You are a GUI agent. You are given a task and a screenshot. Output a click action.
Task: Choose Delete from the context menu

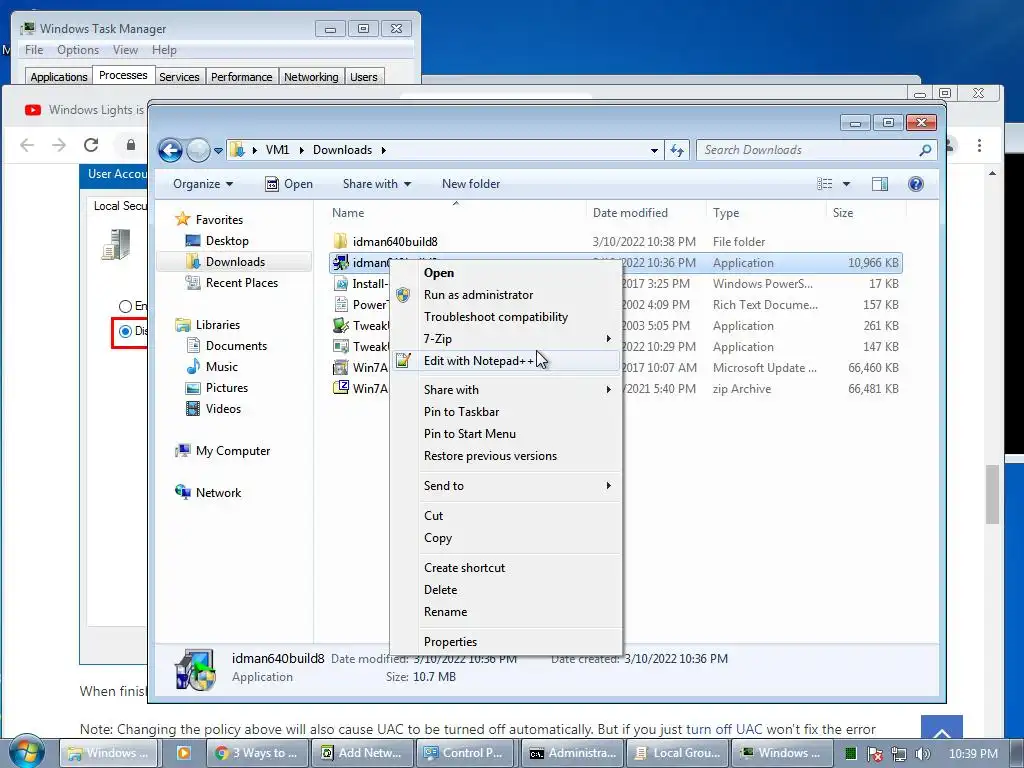[505, 590]
